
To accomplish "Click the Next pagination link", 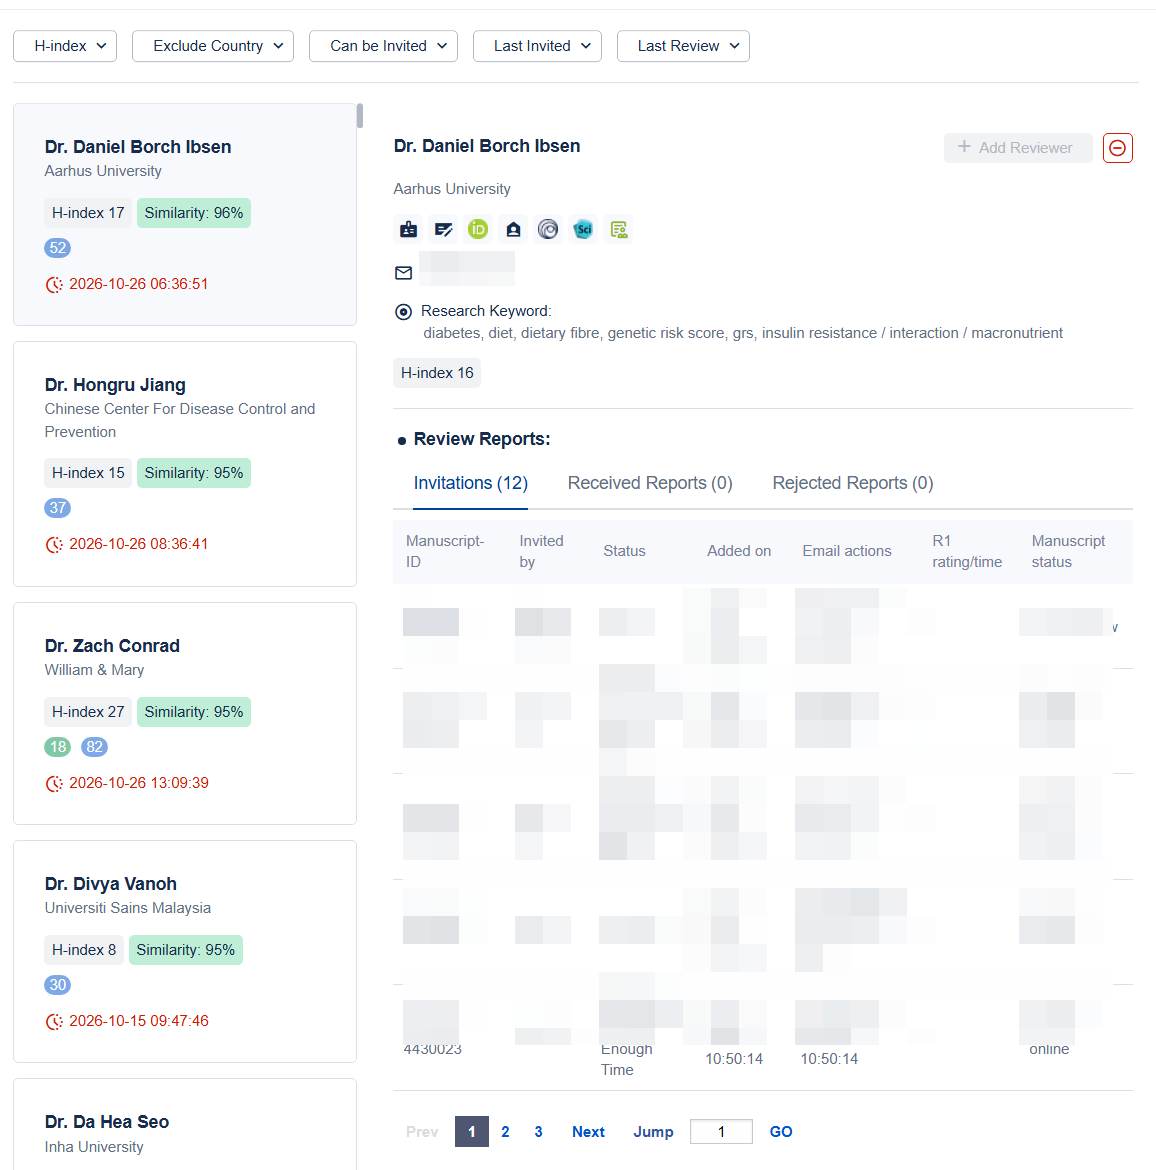I will (x=588, y=1132).
